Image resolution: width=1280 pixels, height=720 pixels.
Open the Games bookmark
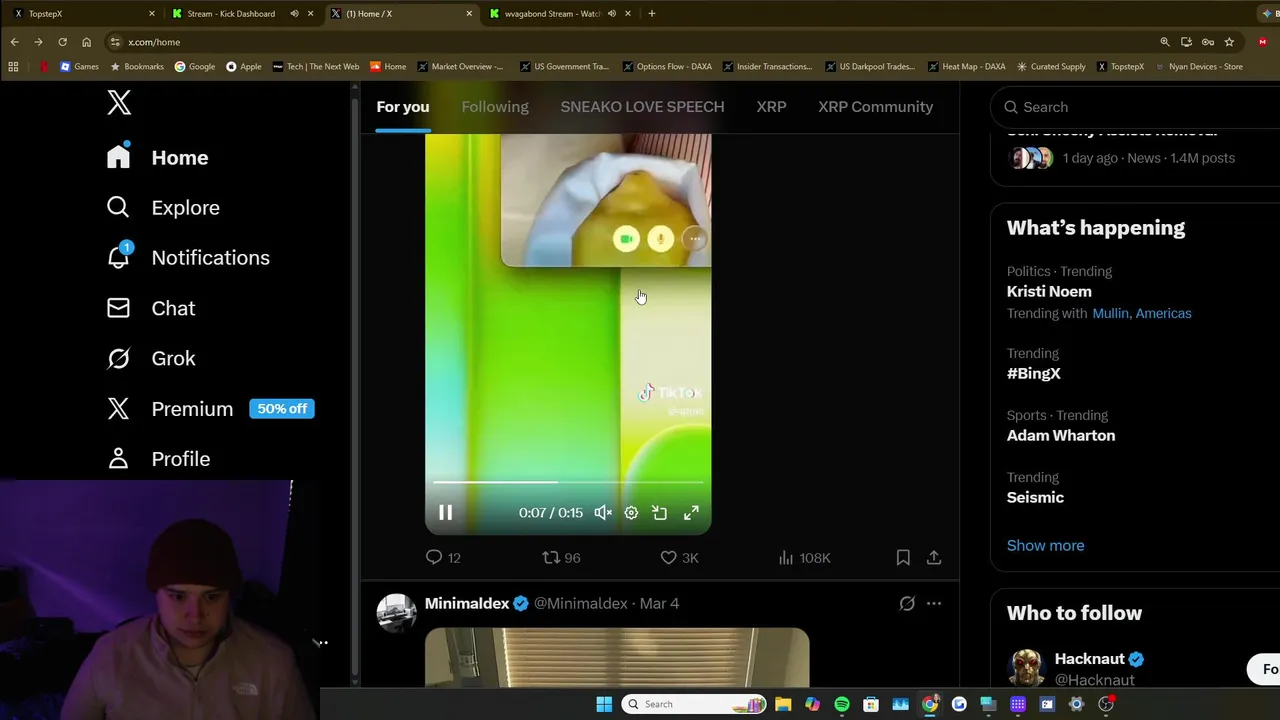(x=80, y=67)
